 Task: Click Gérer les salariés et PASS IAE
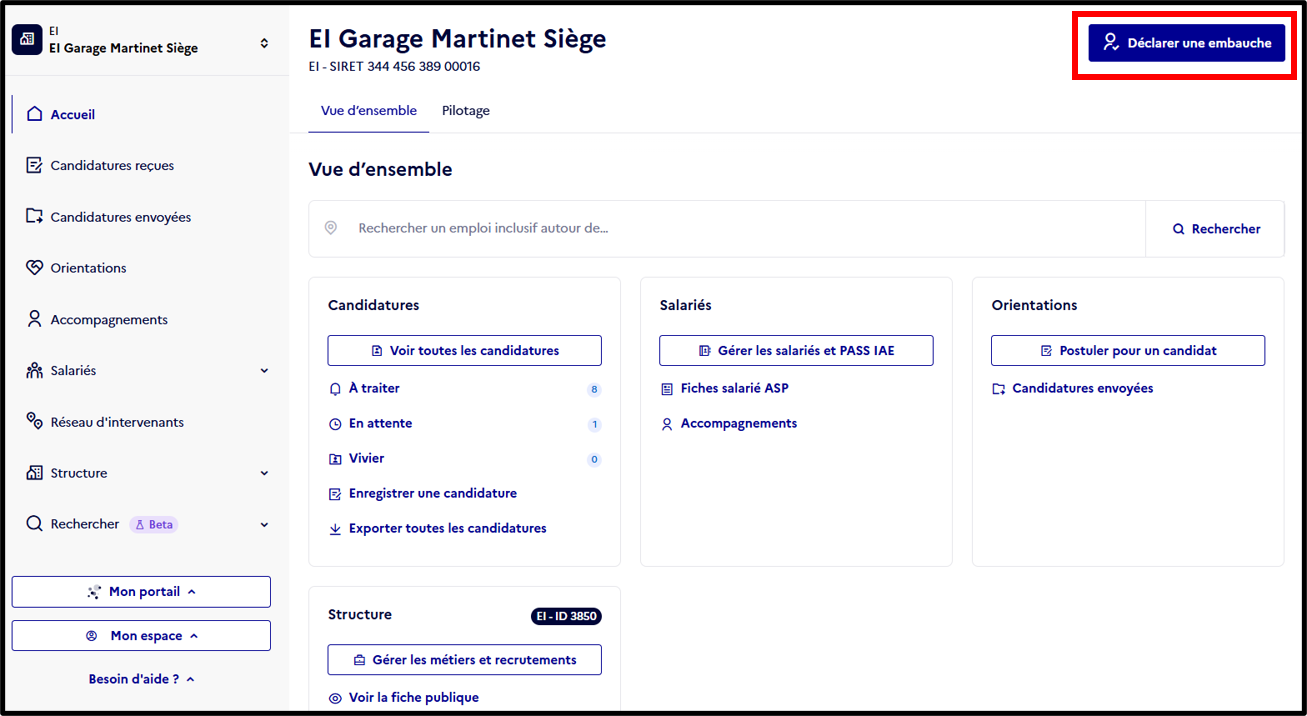coord(796,351)
